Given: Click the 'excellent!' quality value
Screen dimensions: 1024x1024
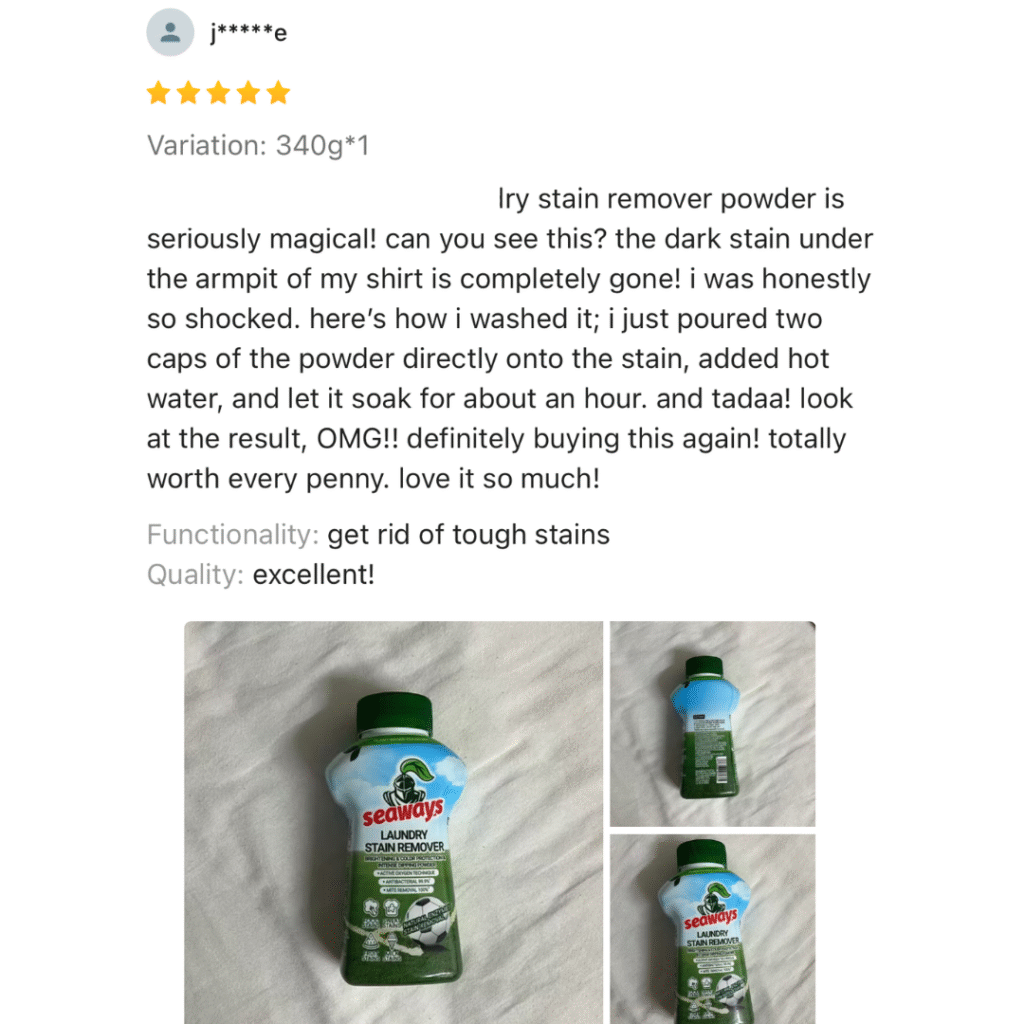Looking at the screenshot, I should [x=313, y=575].
